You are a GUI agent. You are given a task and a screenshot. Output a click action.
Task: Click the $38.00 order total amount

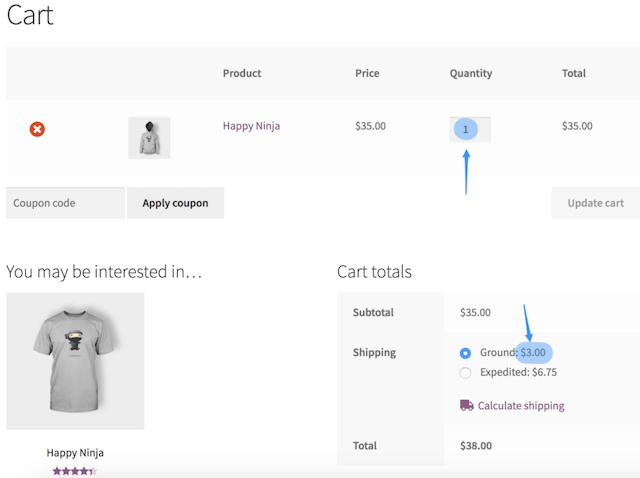[x=476, y=446]
